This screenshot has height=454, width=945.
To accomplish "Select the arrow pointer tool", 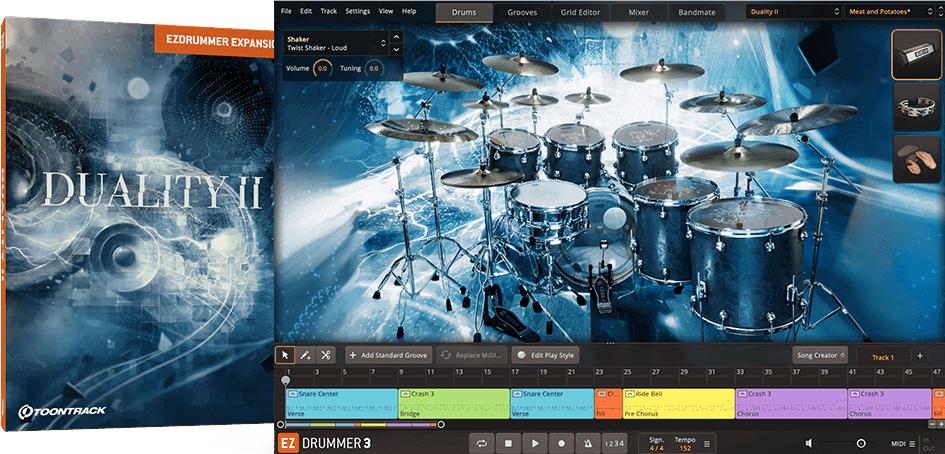I will click(x=285, y=355).
